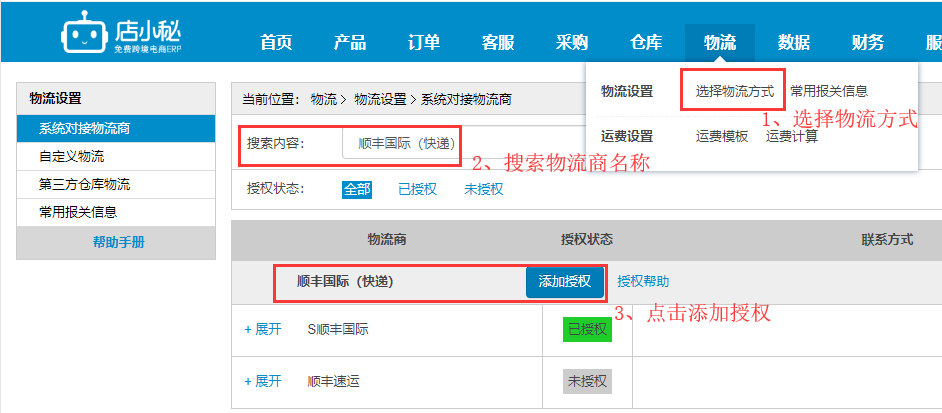Open the 采购 menu

coord(571,43)
